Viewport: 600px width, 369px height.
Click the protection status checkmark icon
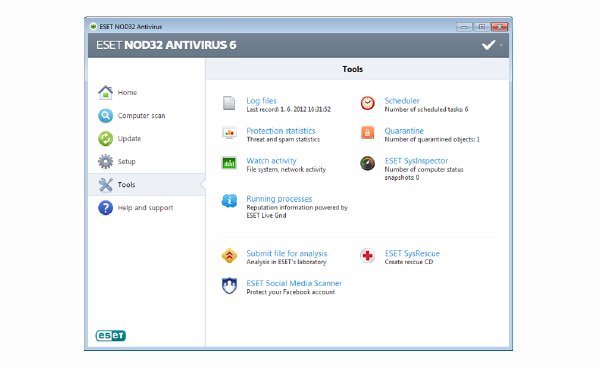[x=488, y=45]
